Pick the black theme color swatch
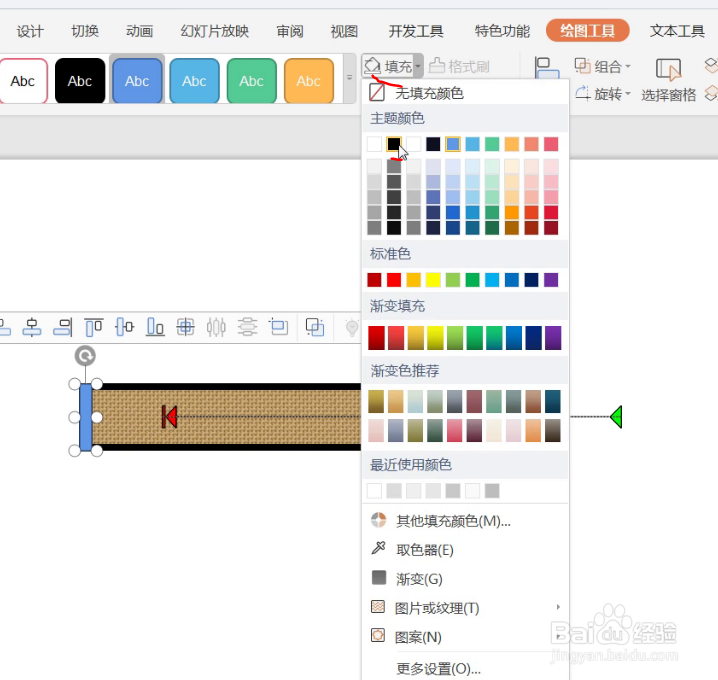This screenshot has width=718, height=680. [394, 144]
